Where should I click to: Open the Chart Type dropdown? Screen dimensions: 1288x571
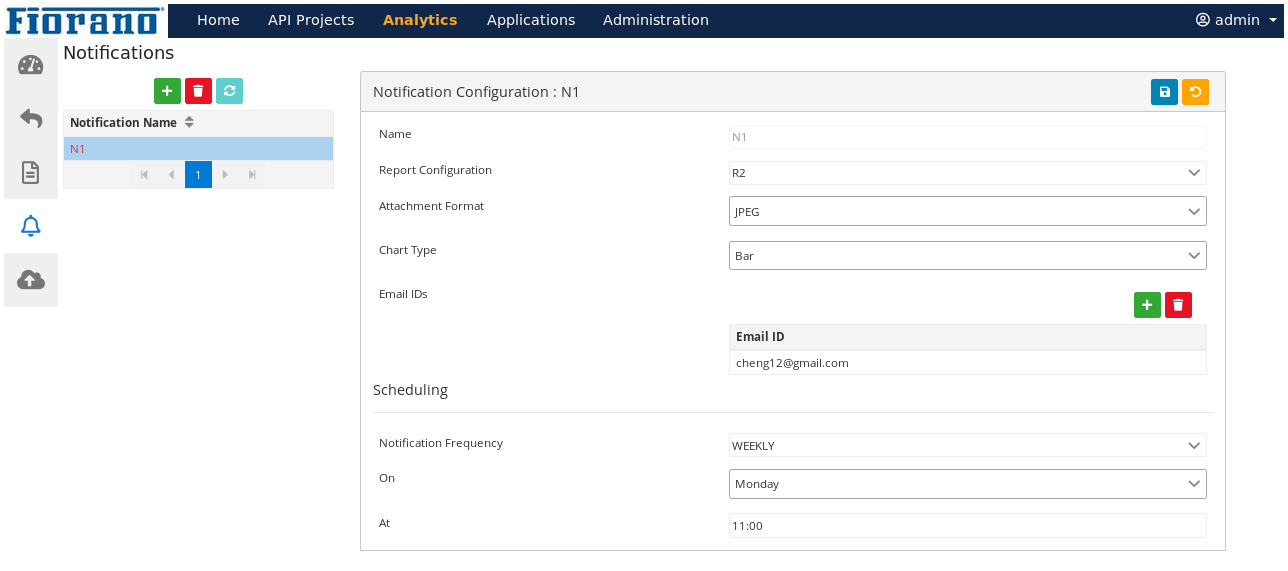(x=967, y=256)
